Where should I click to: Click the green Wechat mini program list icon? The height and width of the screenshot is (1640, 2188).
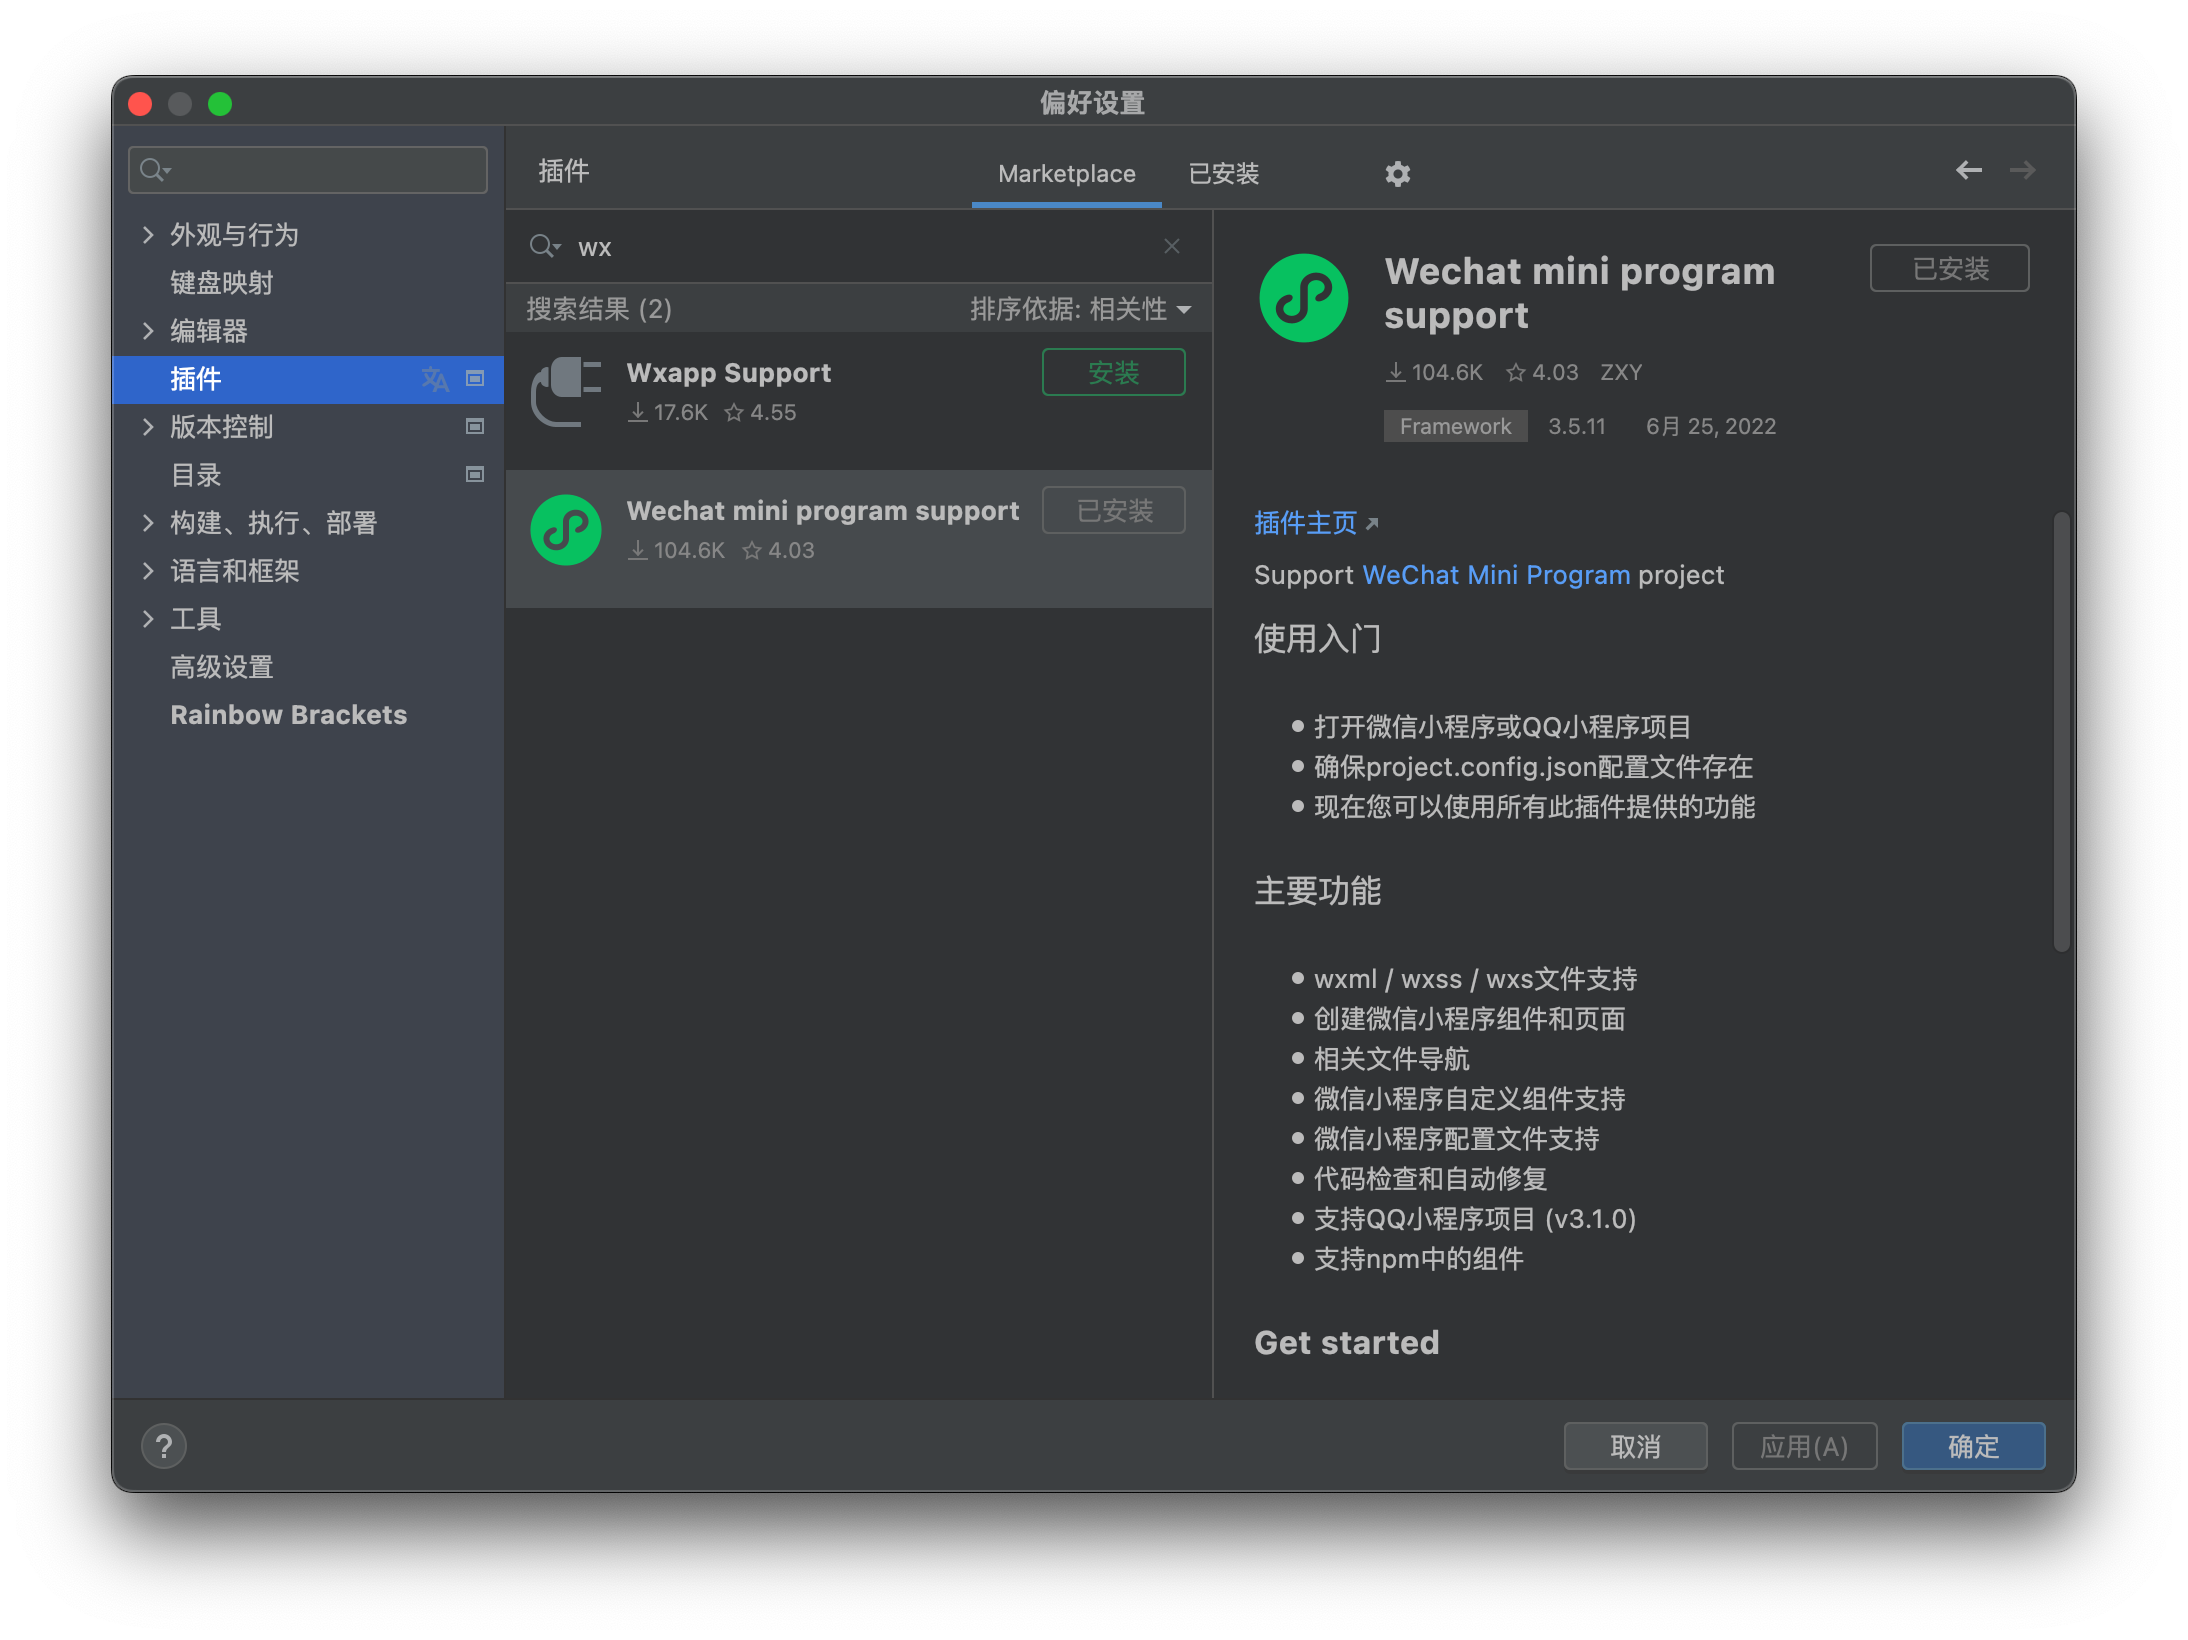pyautogui.click(x=566, y=530)
